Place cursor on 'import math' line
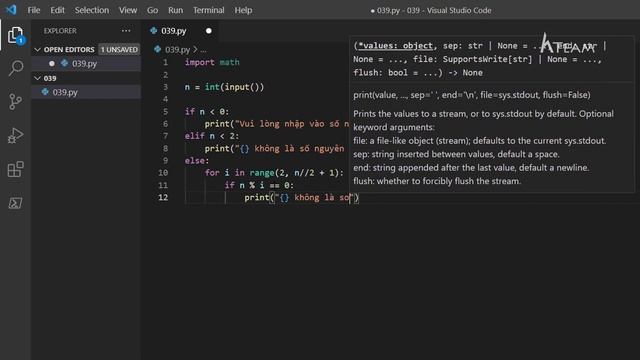 point(212,62)
